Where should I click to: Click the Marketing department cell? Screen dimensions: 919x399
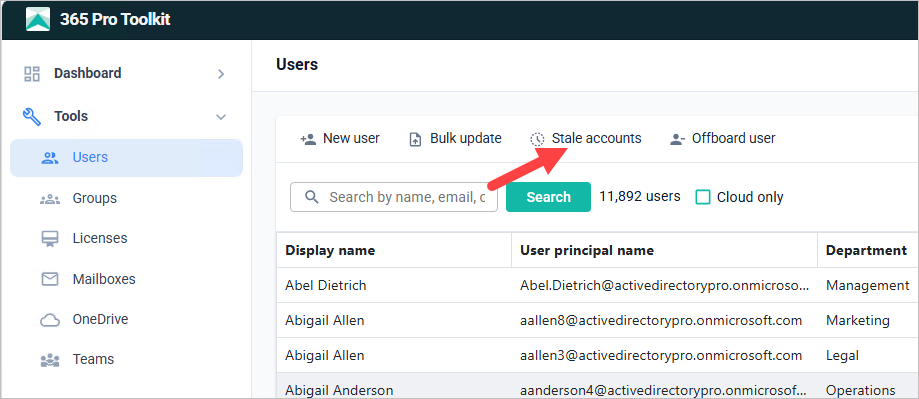pyautogui.click(x=867, y=320)
